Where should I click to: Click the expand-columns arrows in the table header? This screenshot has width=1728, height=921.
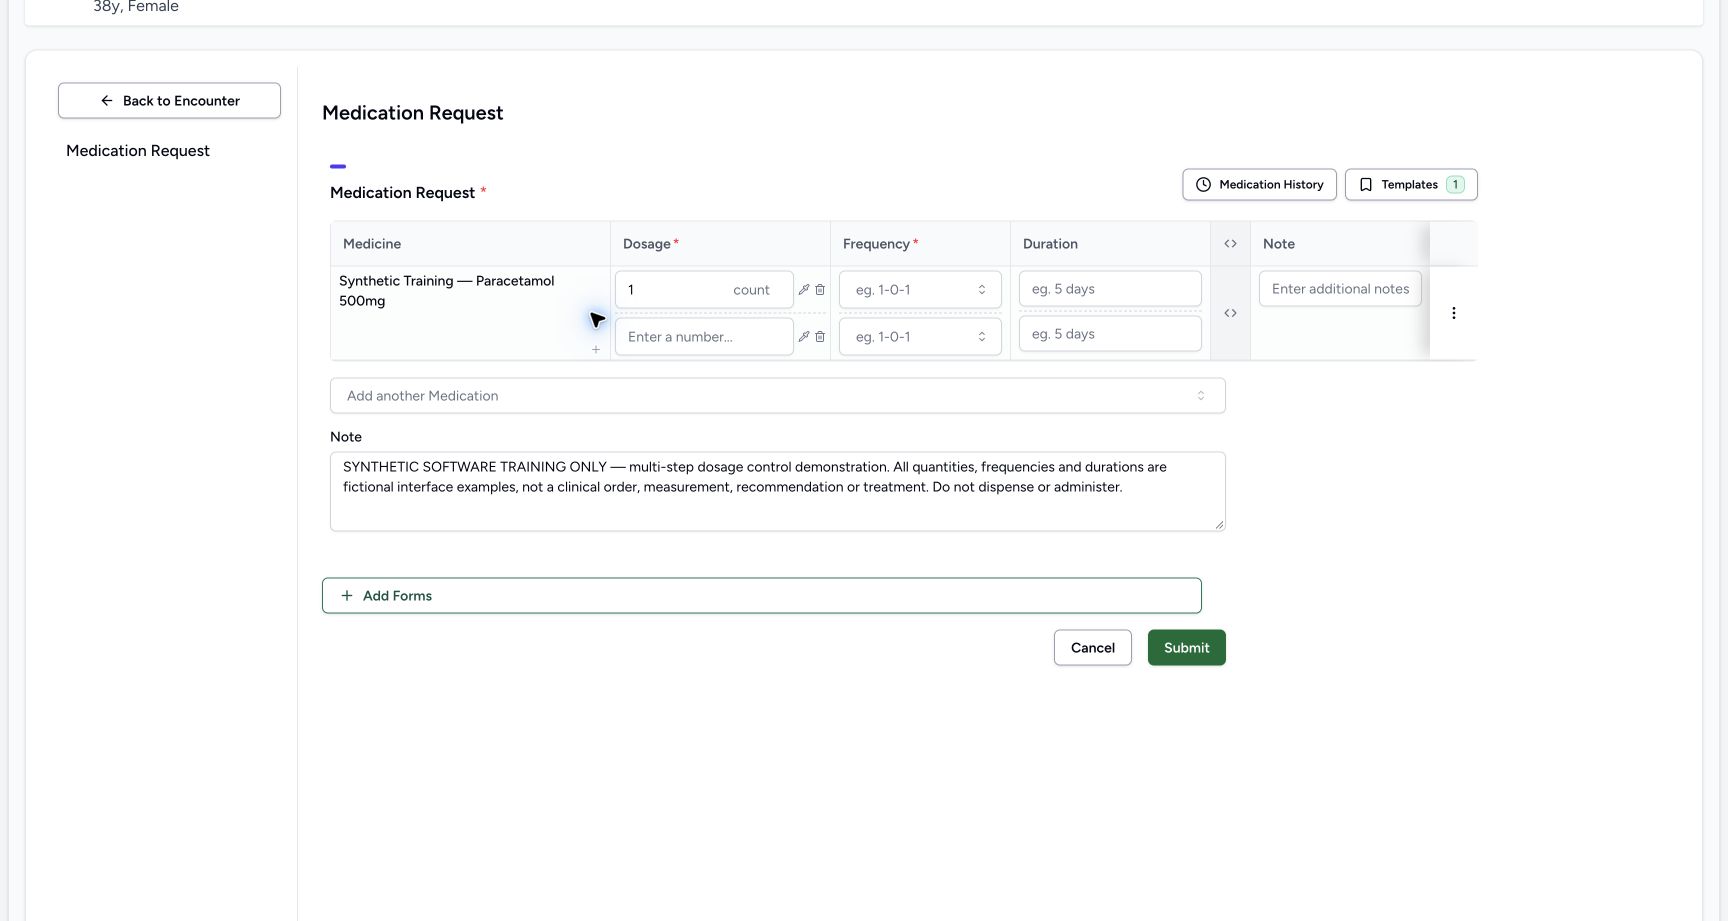click(1230, 244)
